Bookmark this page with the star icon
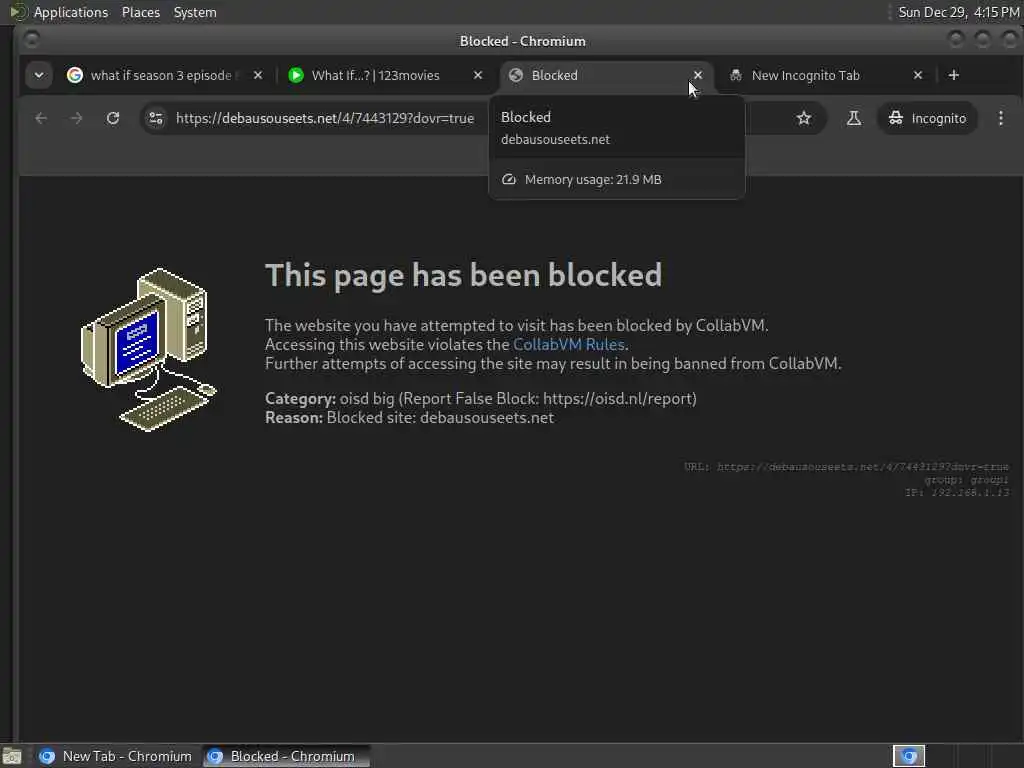 pyautogui.click(x=804, y=118)
